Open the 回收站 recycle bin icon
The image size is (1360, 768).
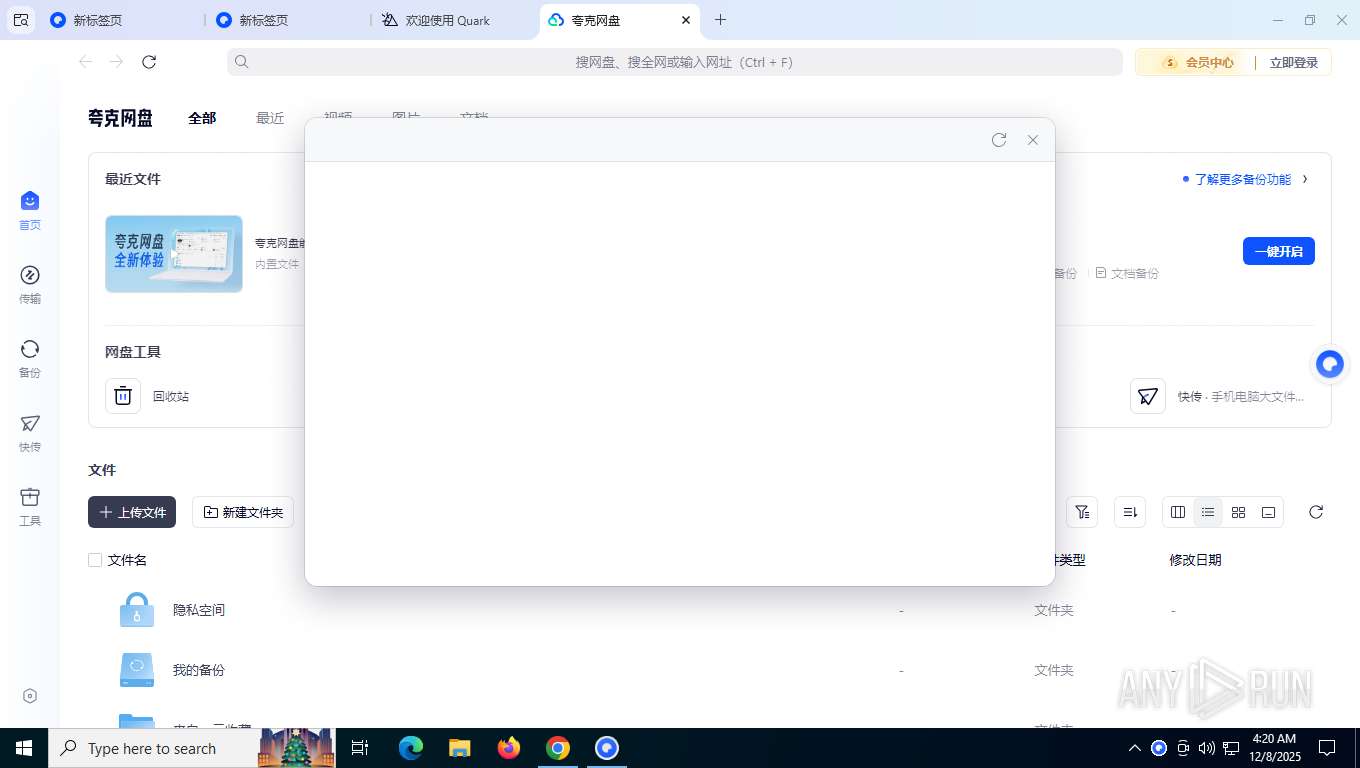pyautogui.click(x=123, y=396)
